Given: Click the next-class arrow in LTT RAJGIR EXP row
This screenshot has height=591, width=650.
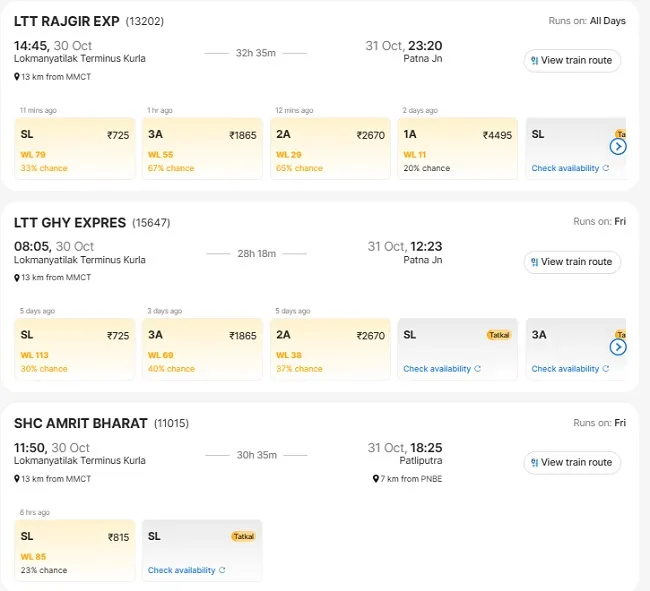Looking at the screenshot, I should point(618,146).
